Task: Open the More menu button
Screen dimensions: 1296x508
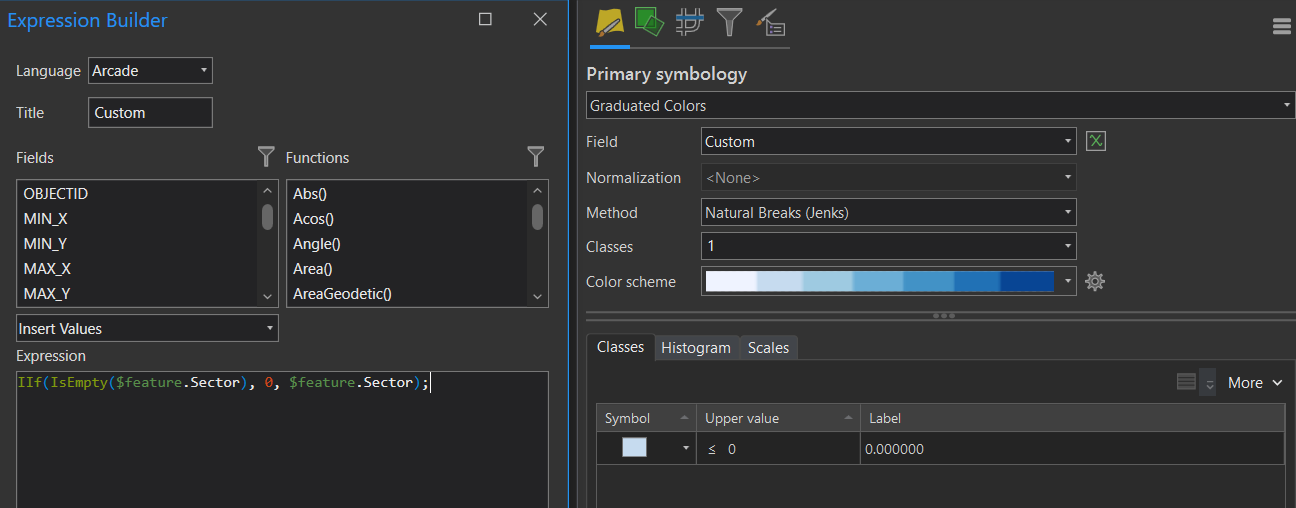Action: click(x=1254, y=383)
